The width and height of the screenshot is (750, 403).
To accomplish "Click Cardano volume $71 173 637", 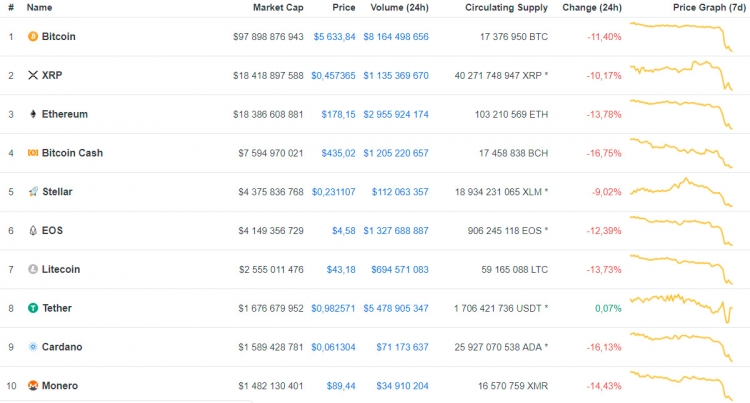I will coord(402,347).
